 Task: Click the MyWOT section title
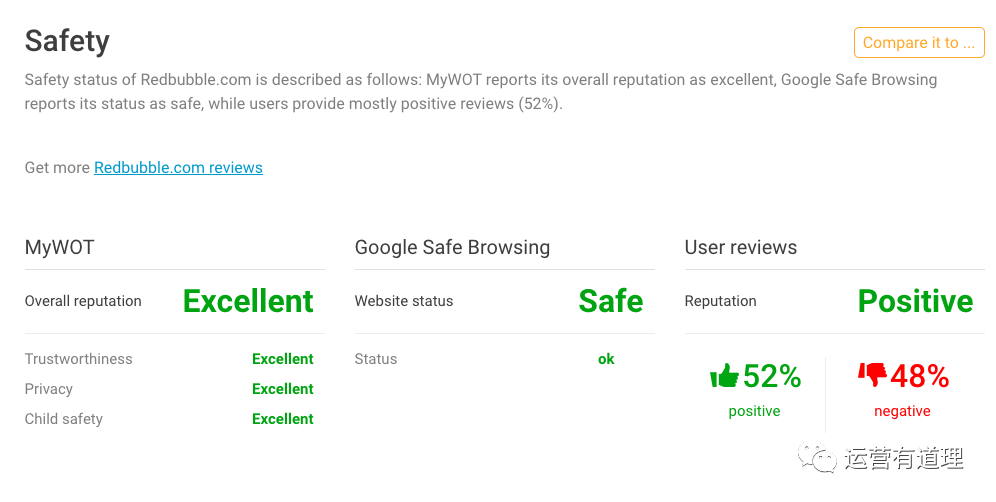click(x=60, y=247)
